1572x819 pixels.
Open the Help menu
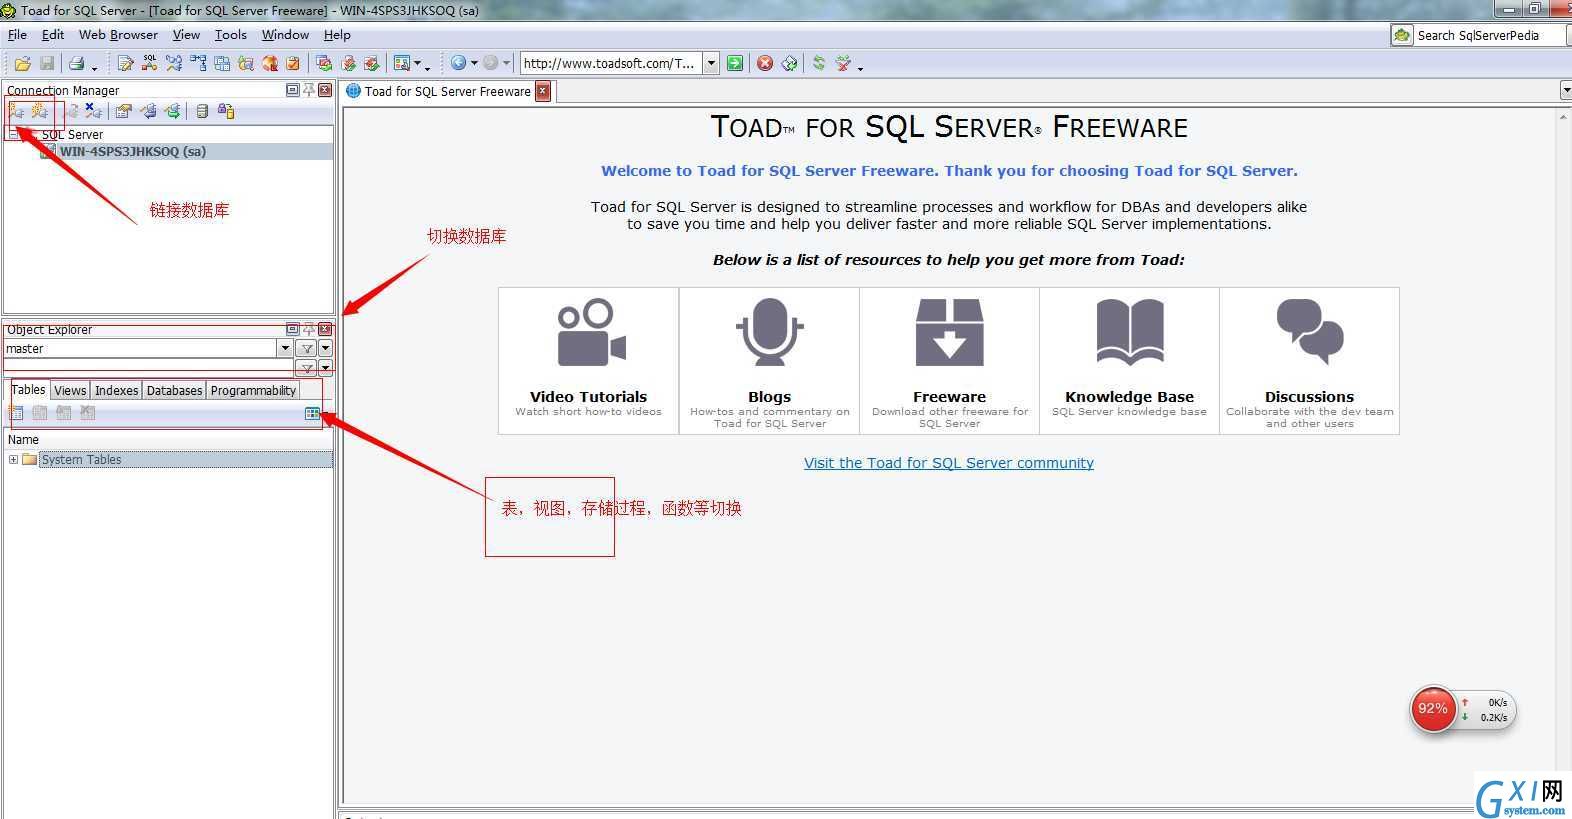(337, 35)
